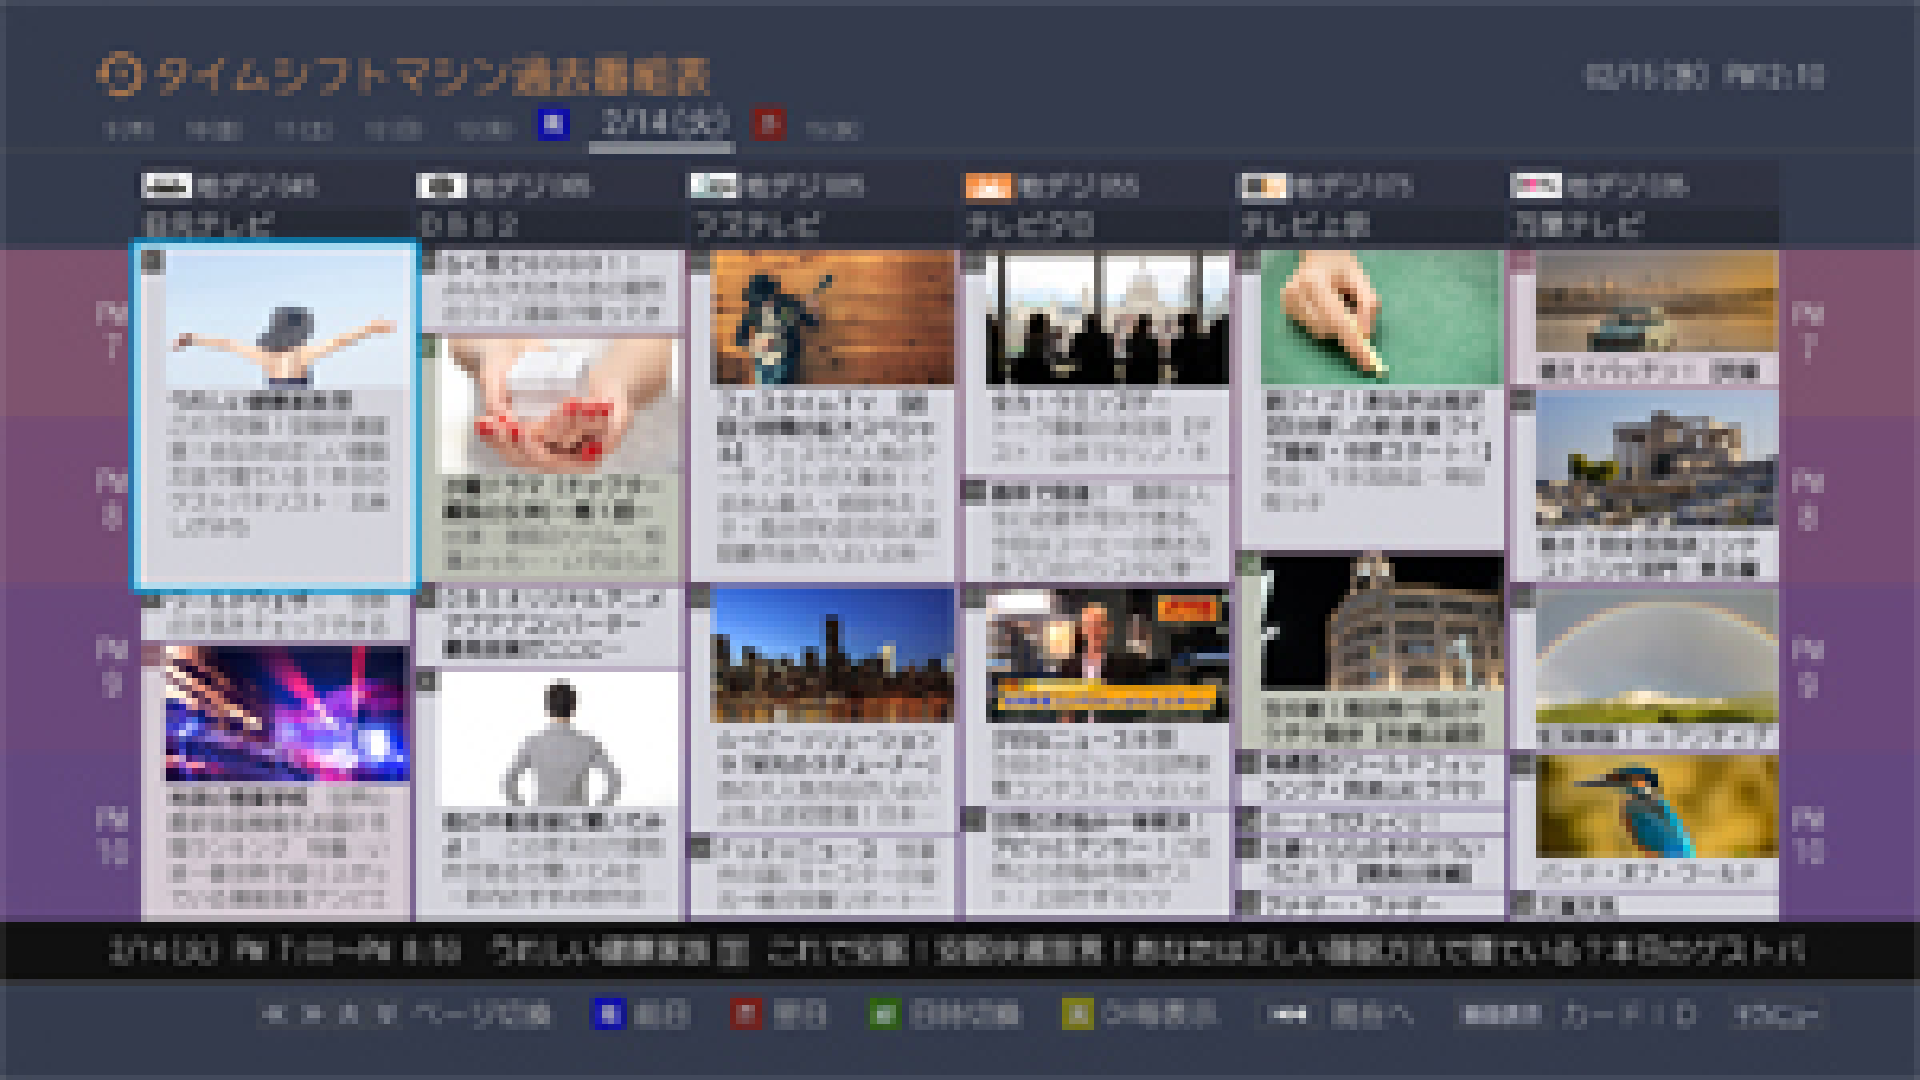The image size is (1920, 1080).
Task: Select the concert laser lights program
Action: 286,714
